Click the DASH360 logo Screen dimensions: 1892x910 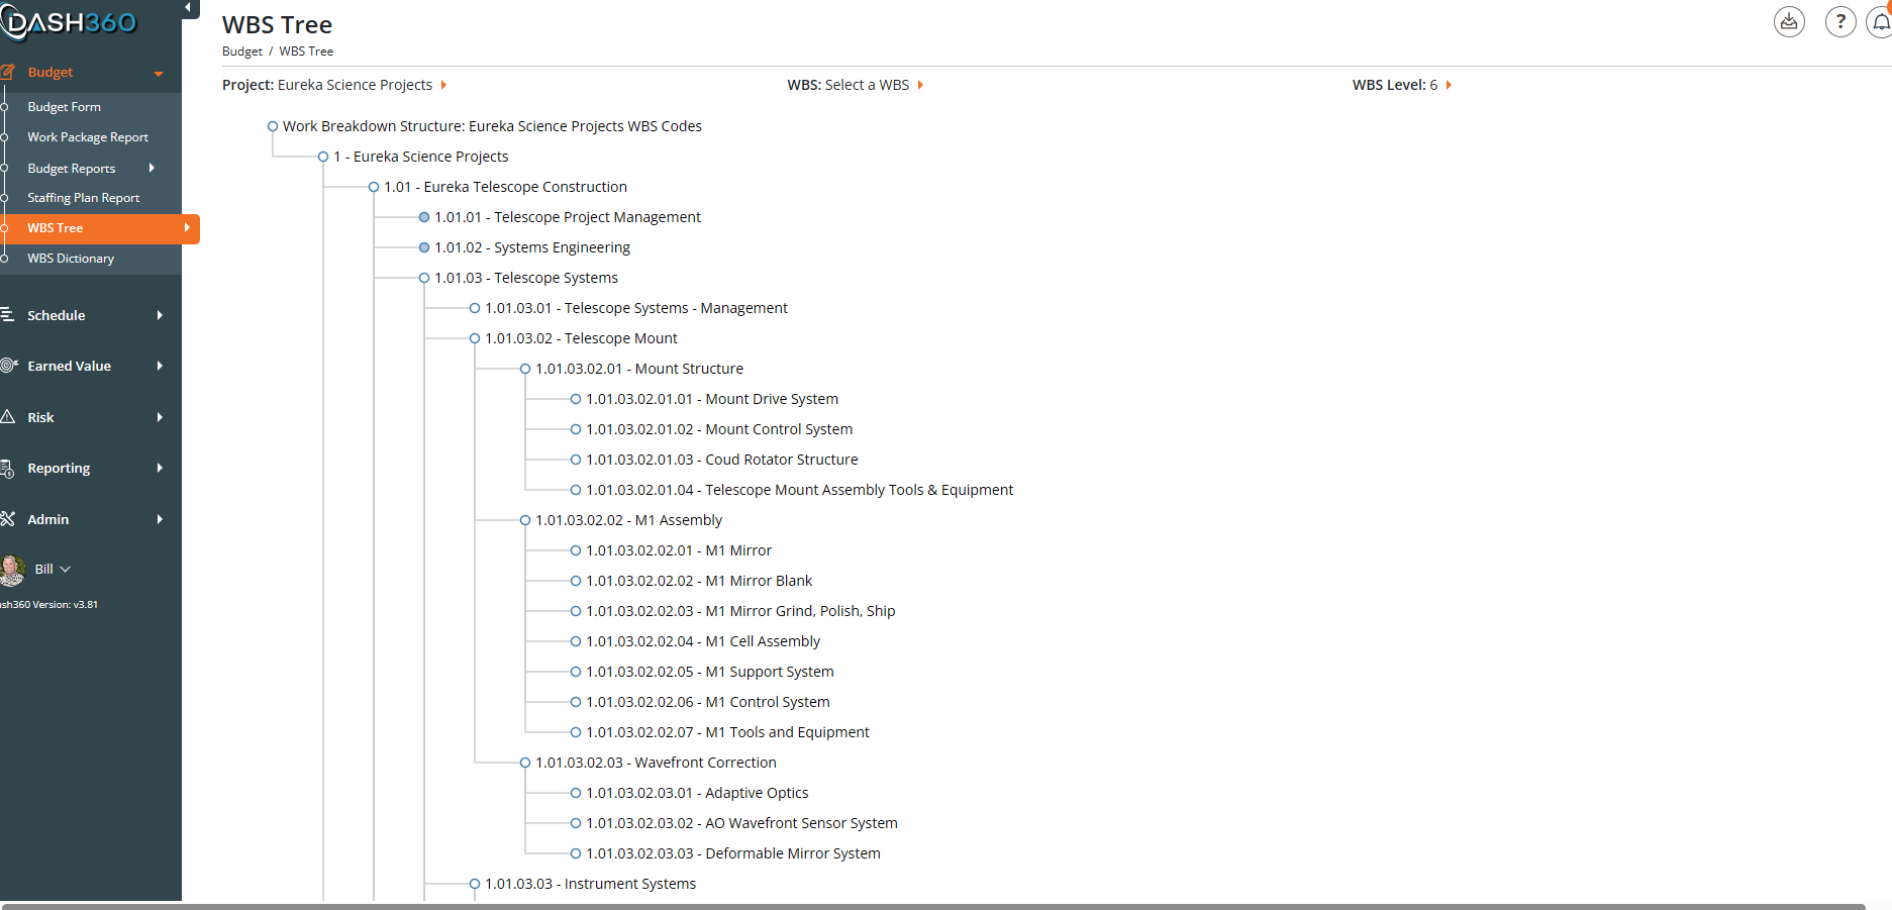(x=70, y=22)
